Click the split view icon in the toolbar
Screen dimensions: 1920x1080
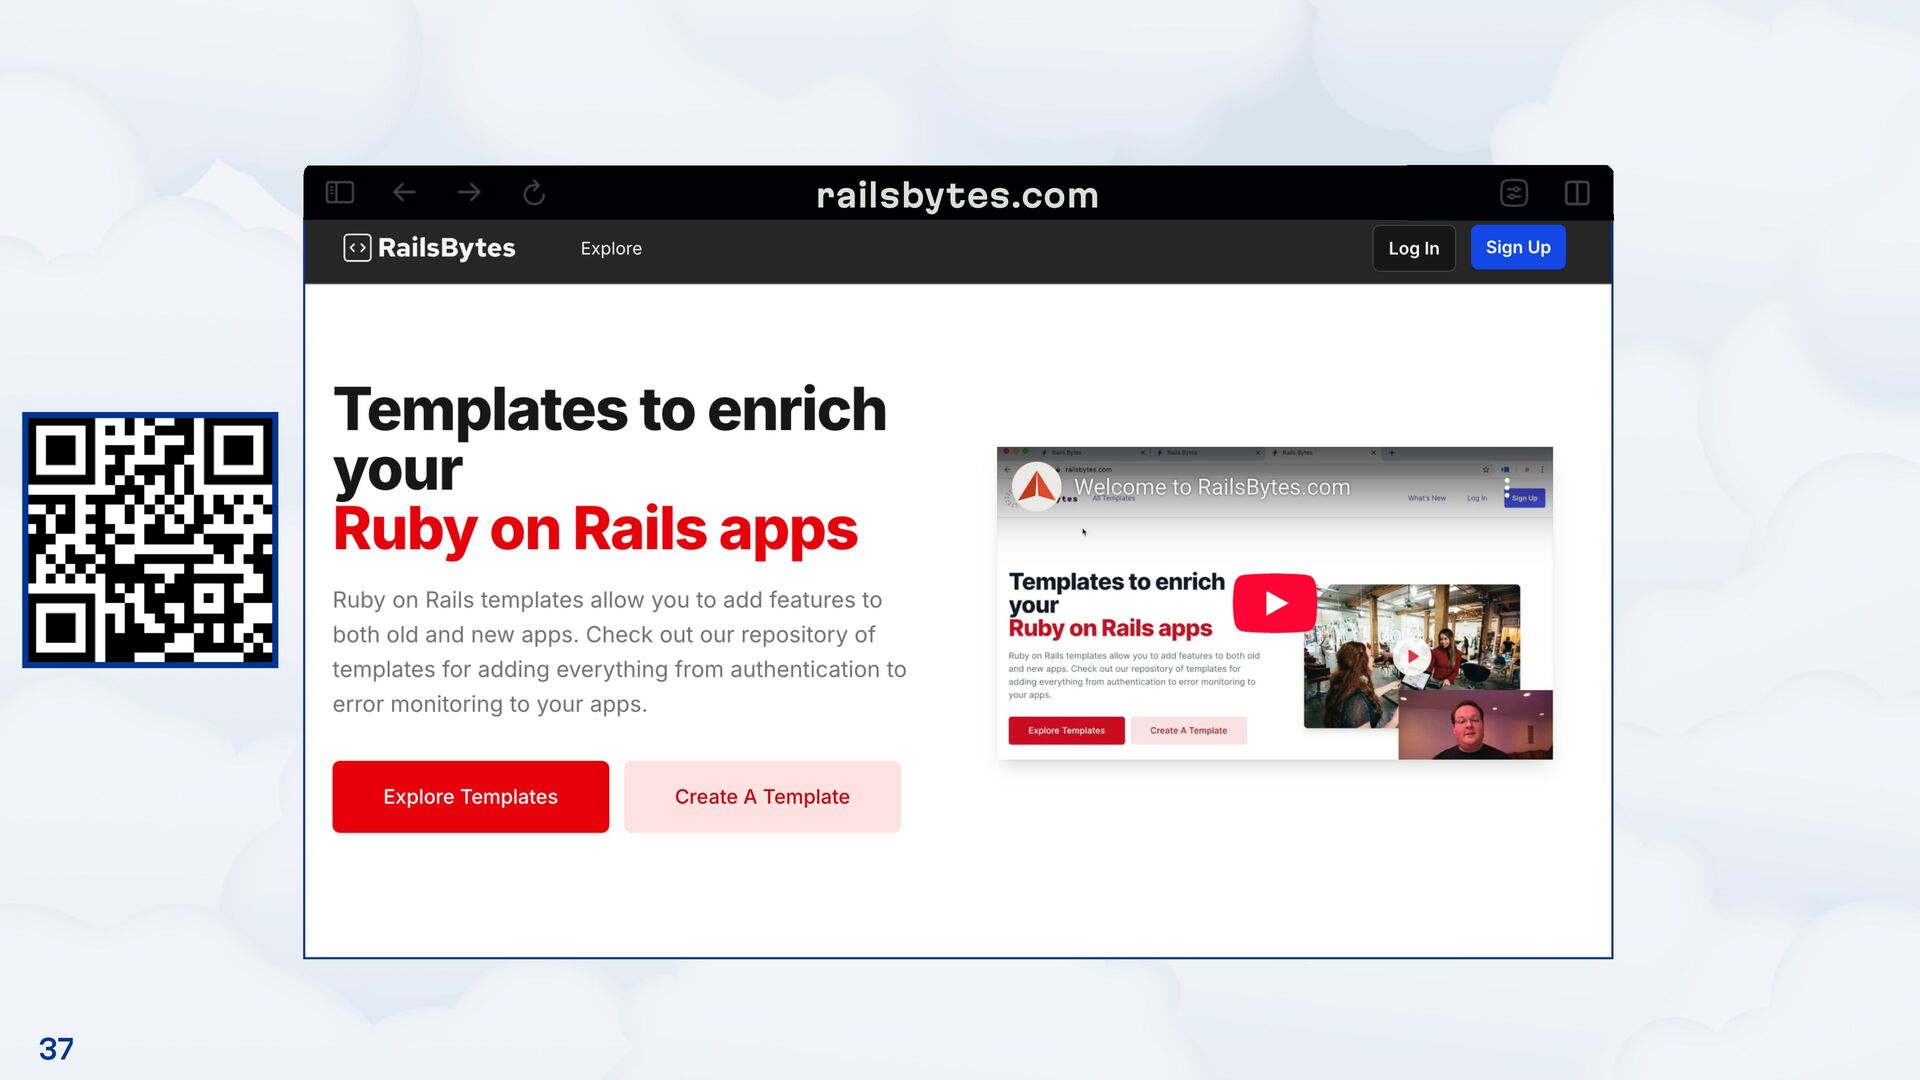[1577, 192]
